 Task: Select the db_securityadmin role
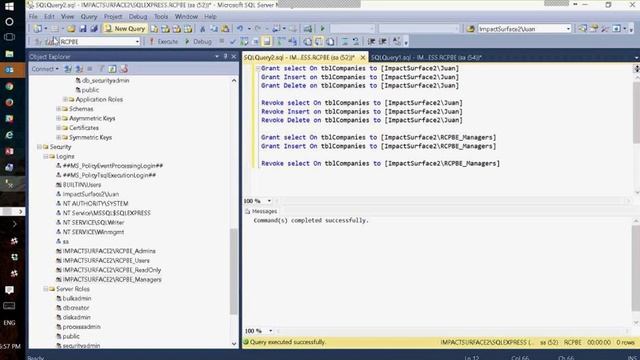coord(105,81)
